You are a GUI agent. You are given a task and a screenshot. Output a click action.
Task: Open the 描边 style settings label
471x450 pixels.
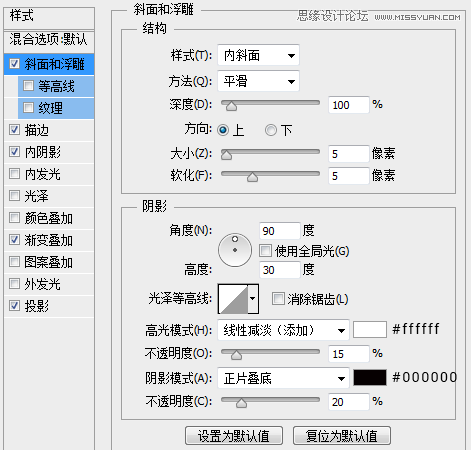pos(37,130)
